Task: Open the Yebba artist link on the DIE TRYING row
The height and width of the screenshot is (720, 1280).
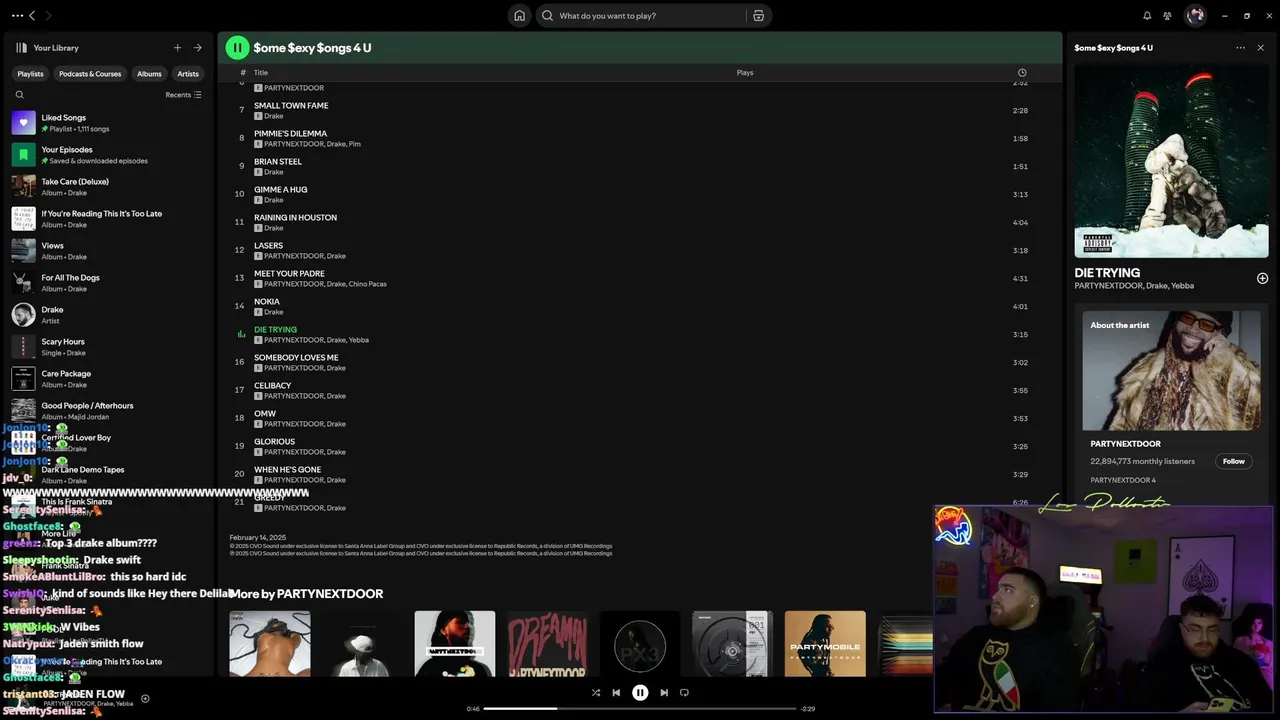Action: (x=359, y=340)
